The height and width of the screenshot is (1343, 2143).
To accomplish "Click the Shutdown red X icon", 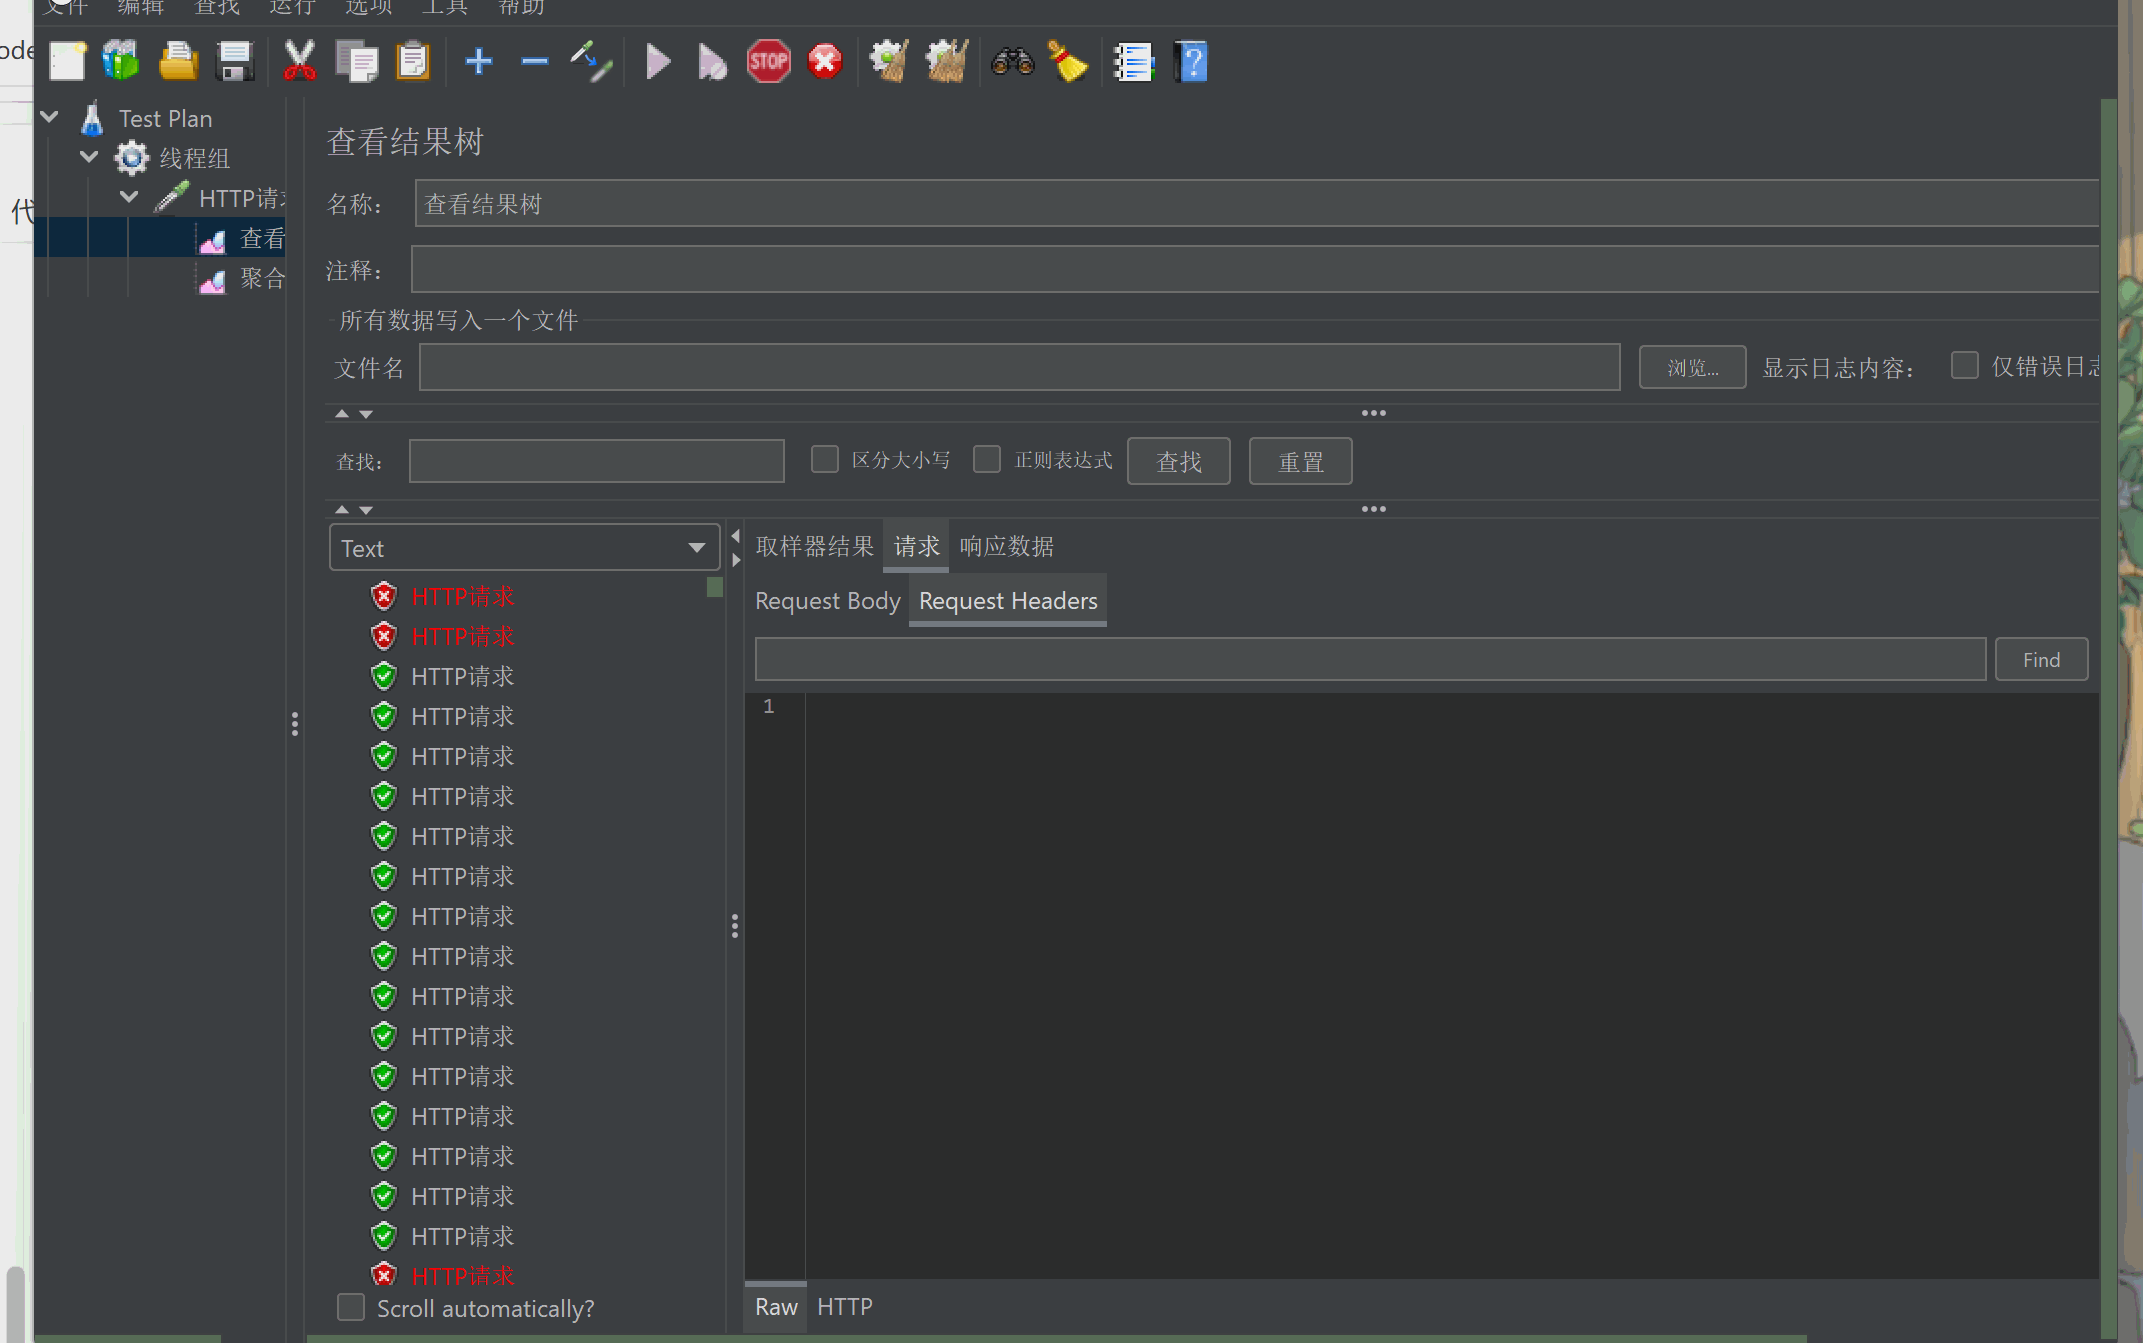I will tap(825, 62).
